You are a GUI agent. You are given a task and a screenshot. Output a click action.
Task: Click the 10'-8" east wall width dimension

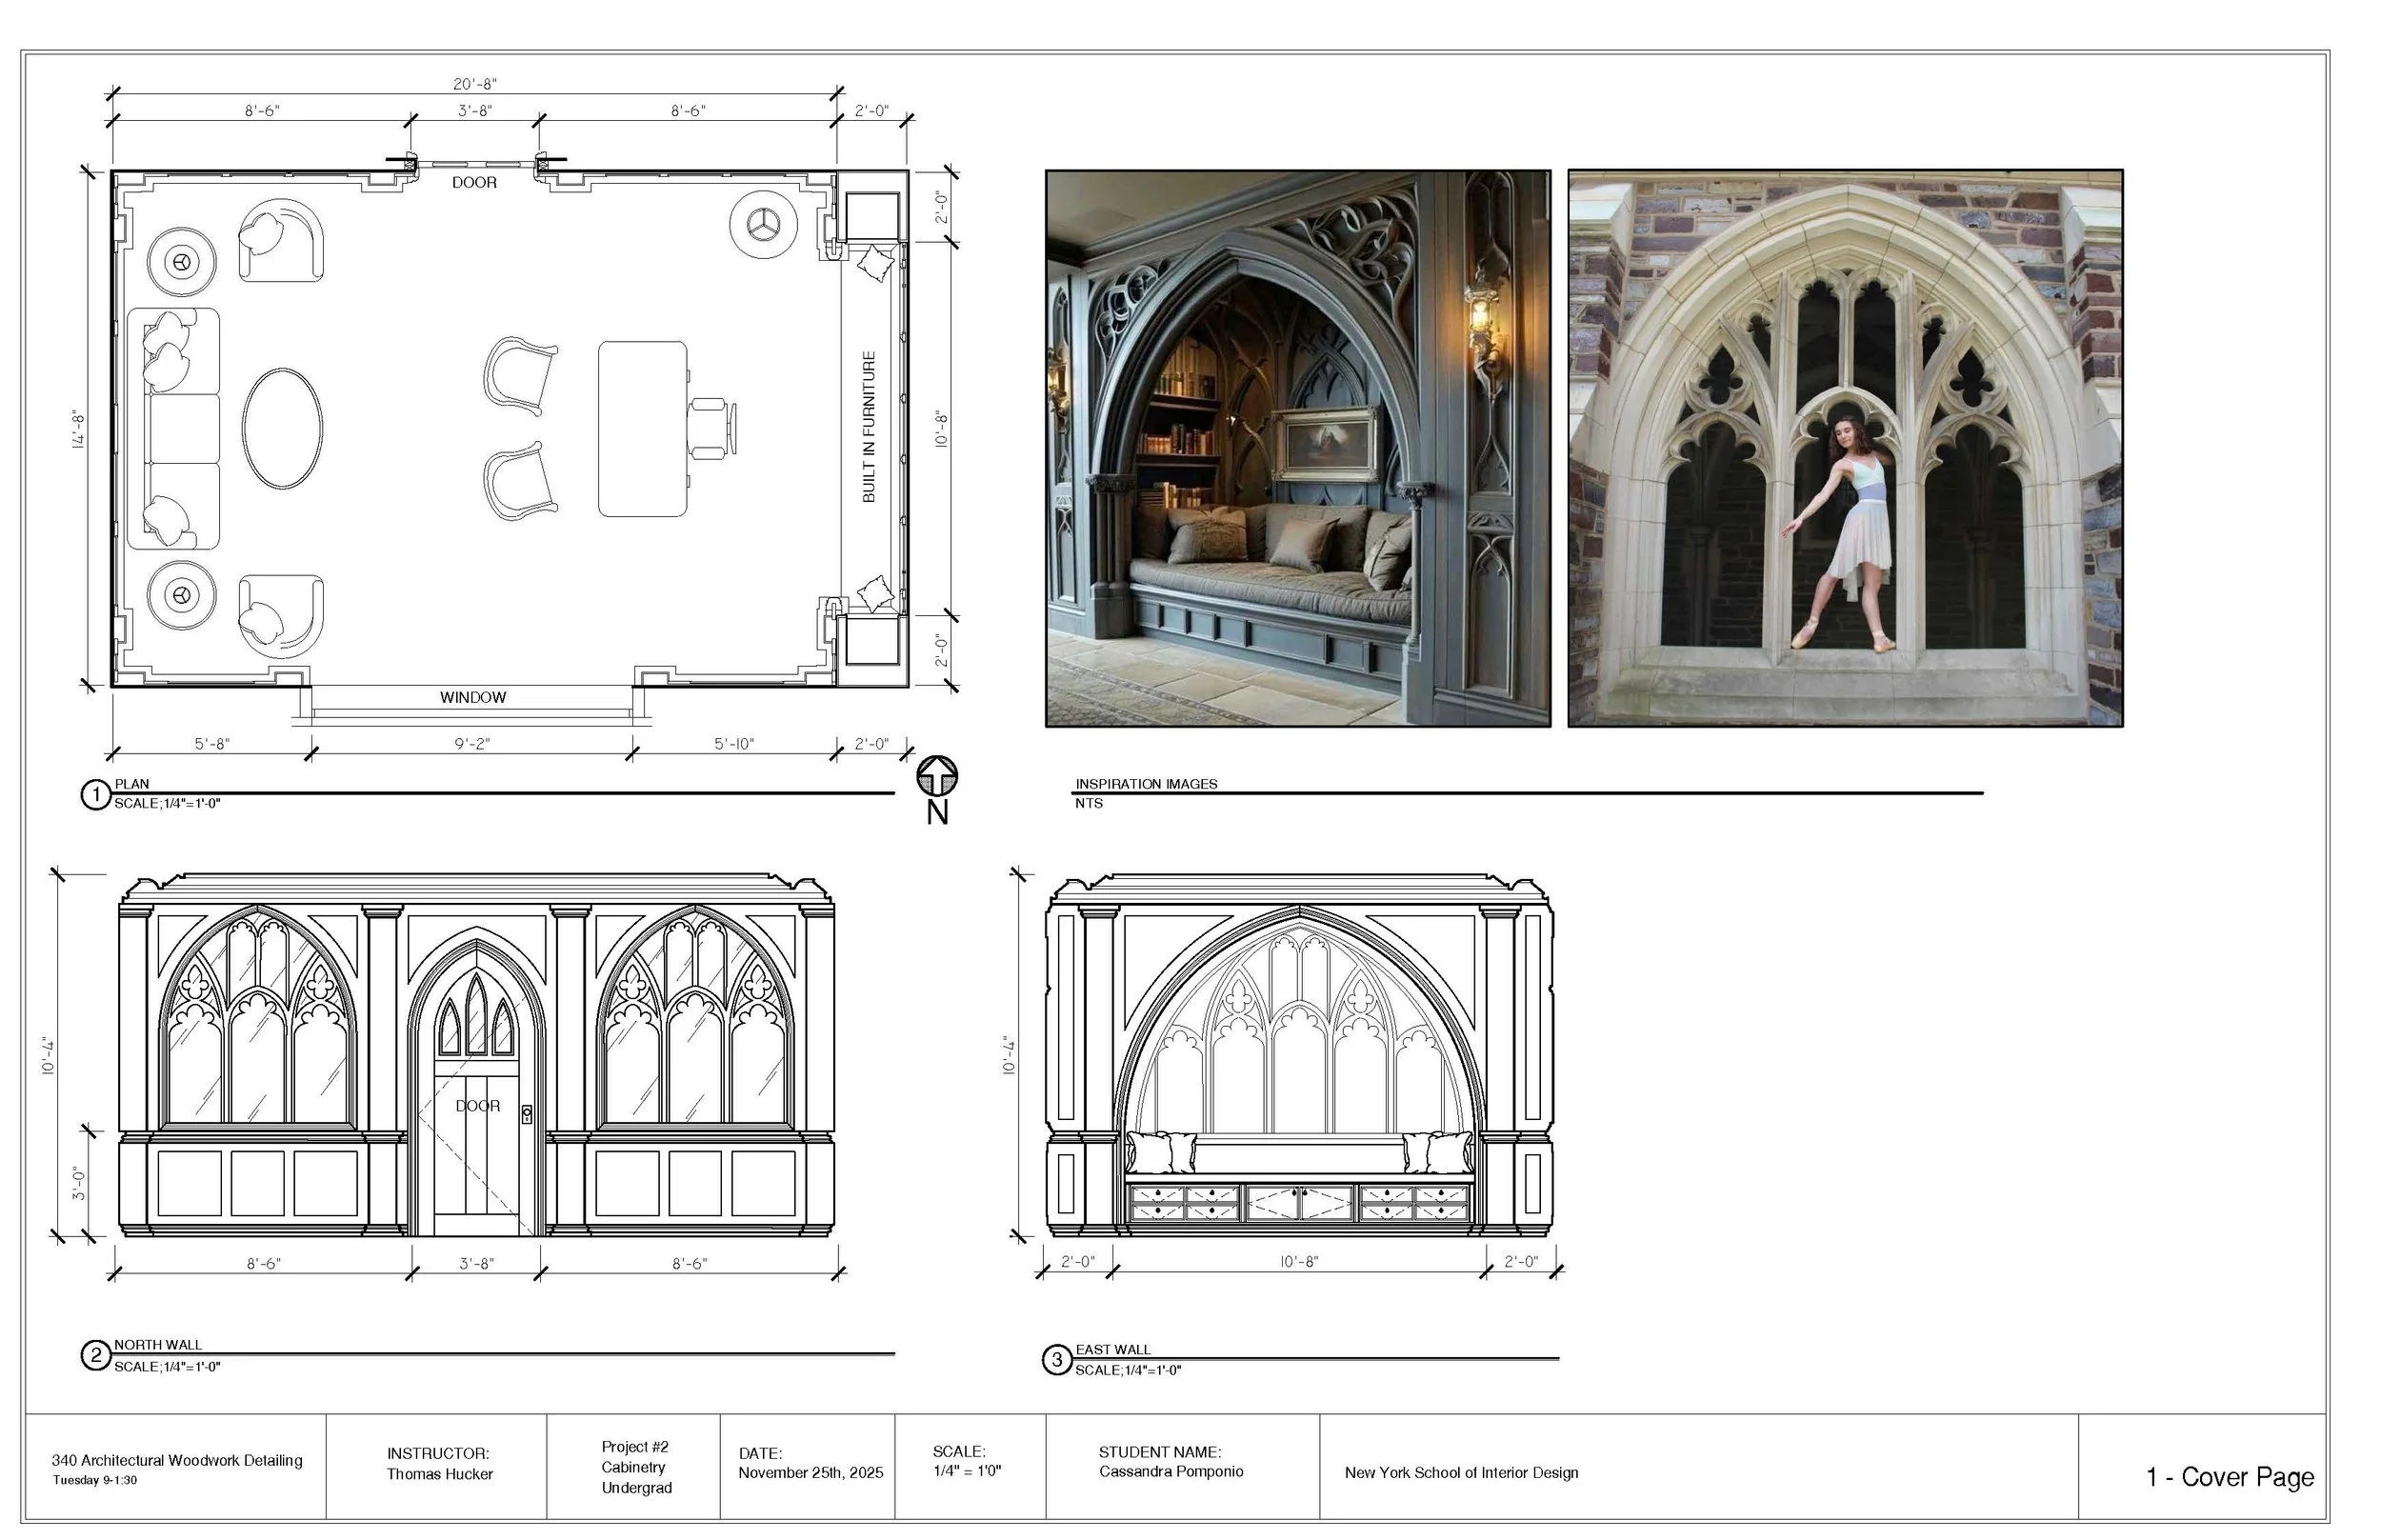[x=1299, y=1262]
